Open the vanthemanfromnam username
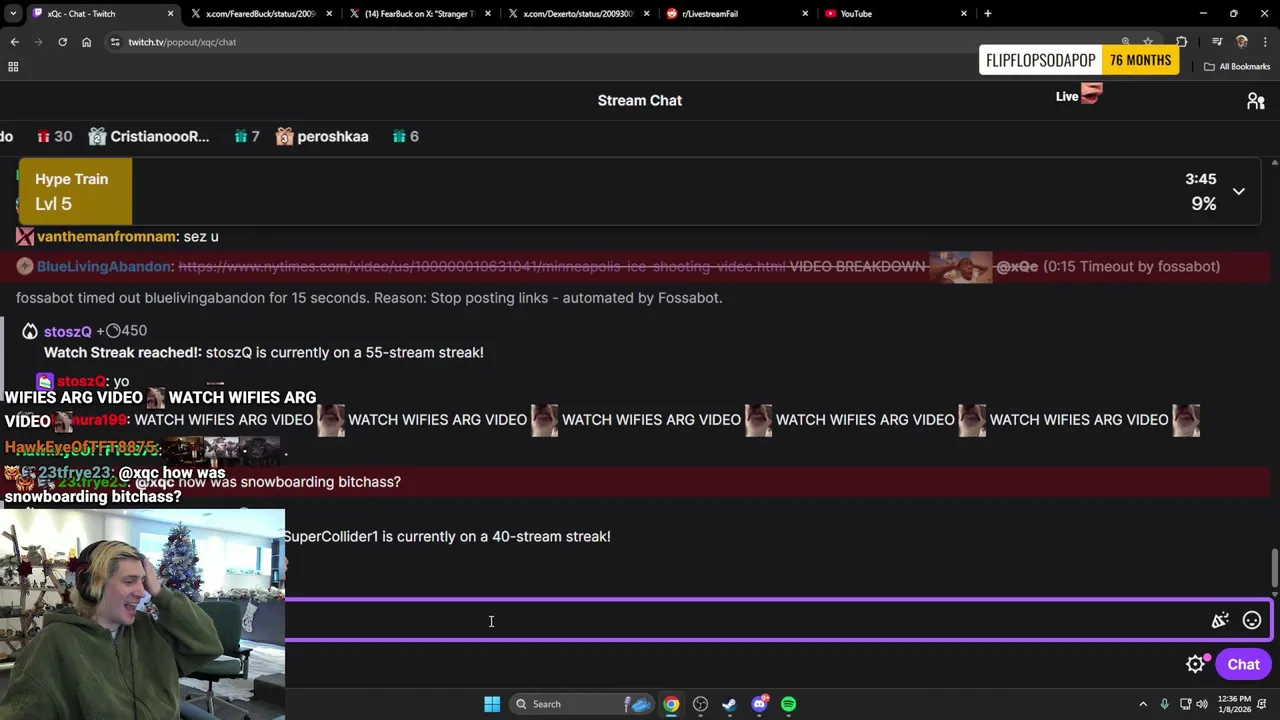 tap(107, 236)
